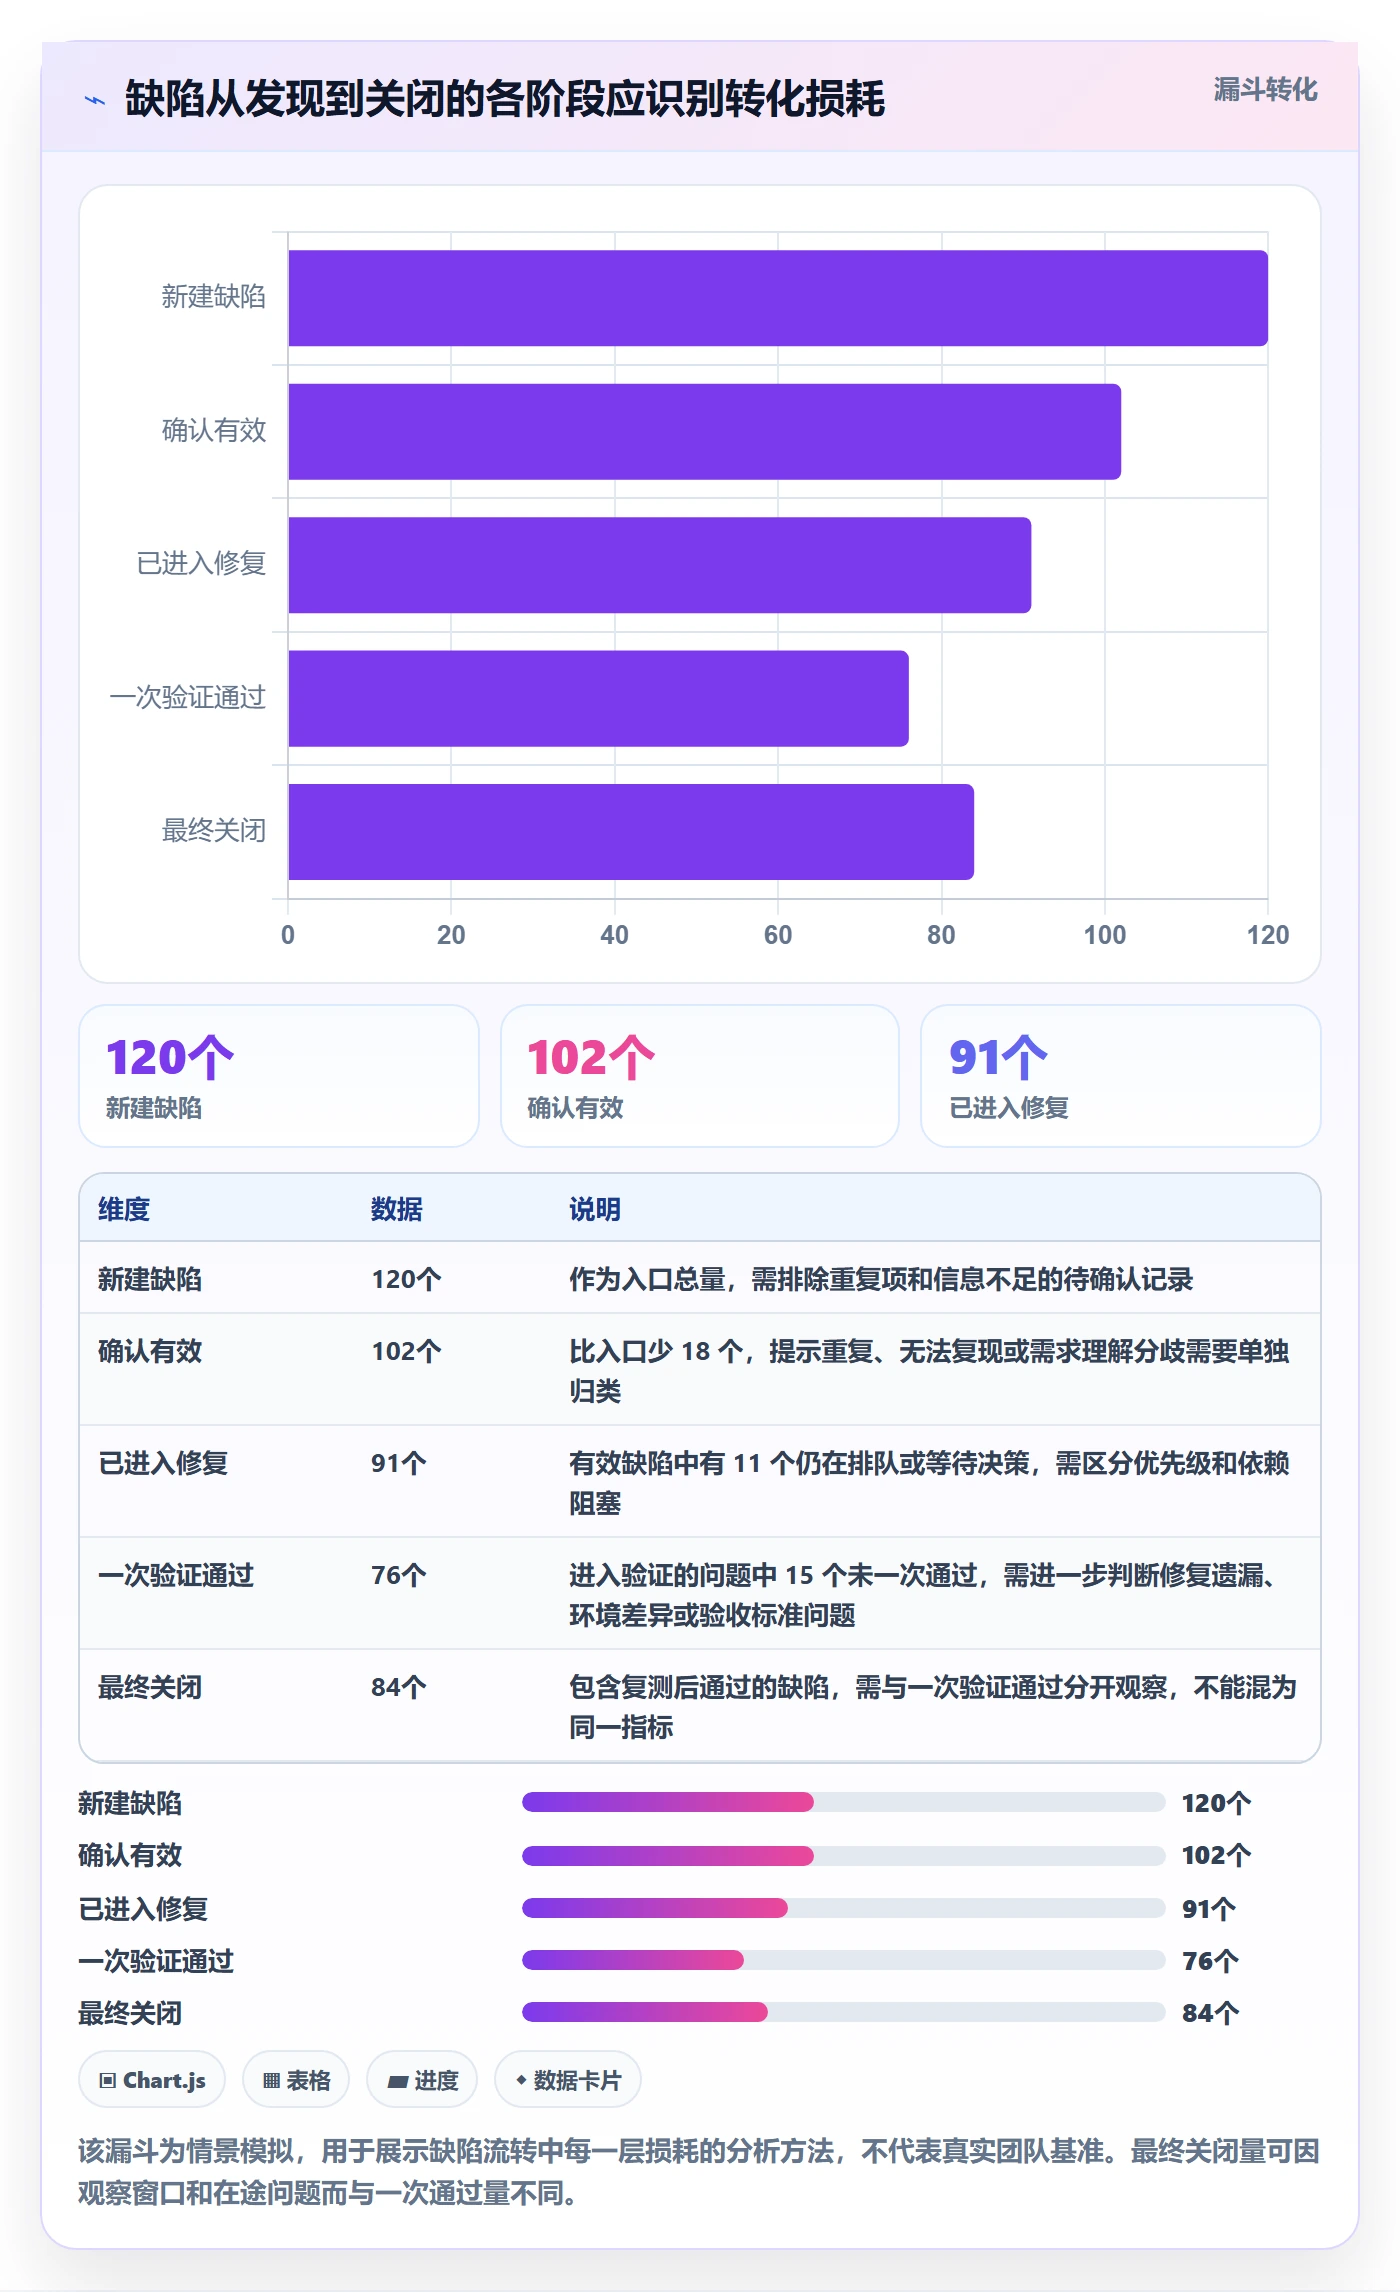Click the 表格 tag chip
The image size is (1400, 2292).
pos(296,2080)
